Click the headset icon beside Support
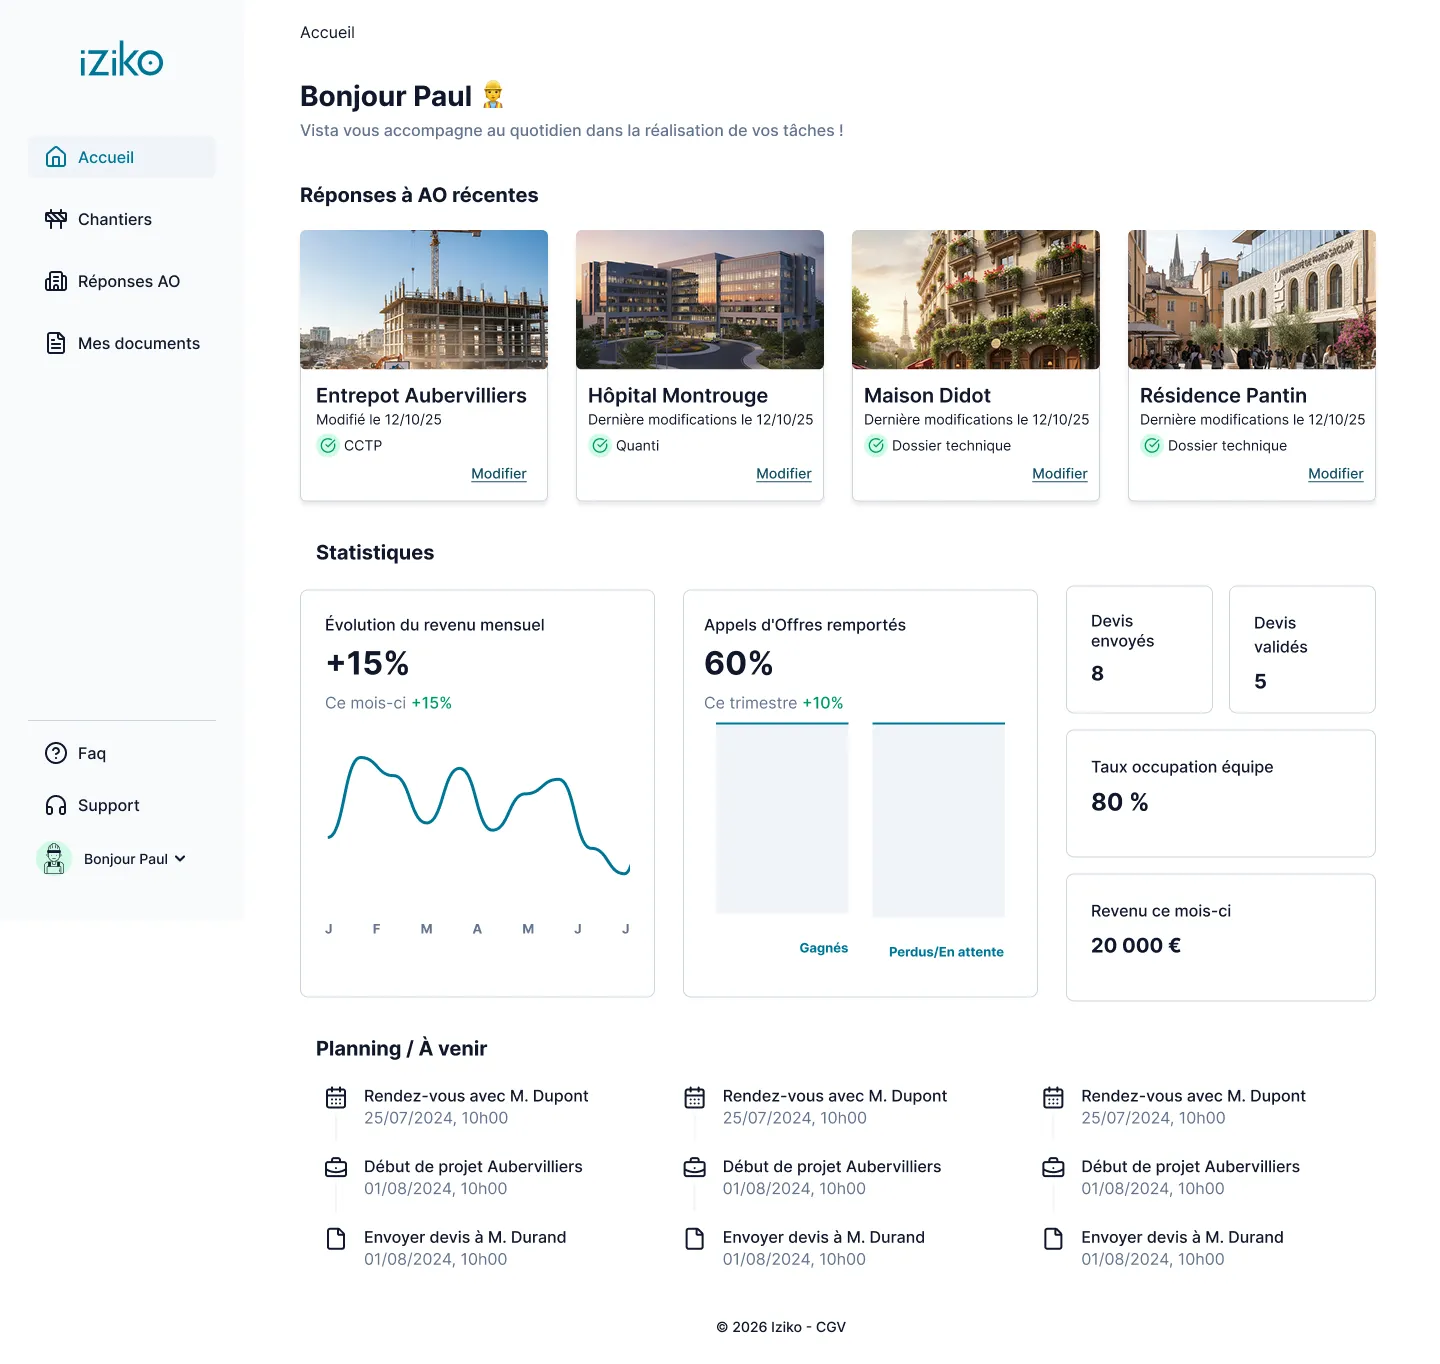Image resolution: width=1440 pixels, height=1364 pixels. tap(56, 805)
